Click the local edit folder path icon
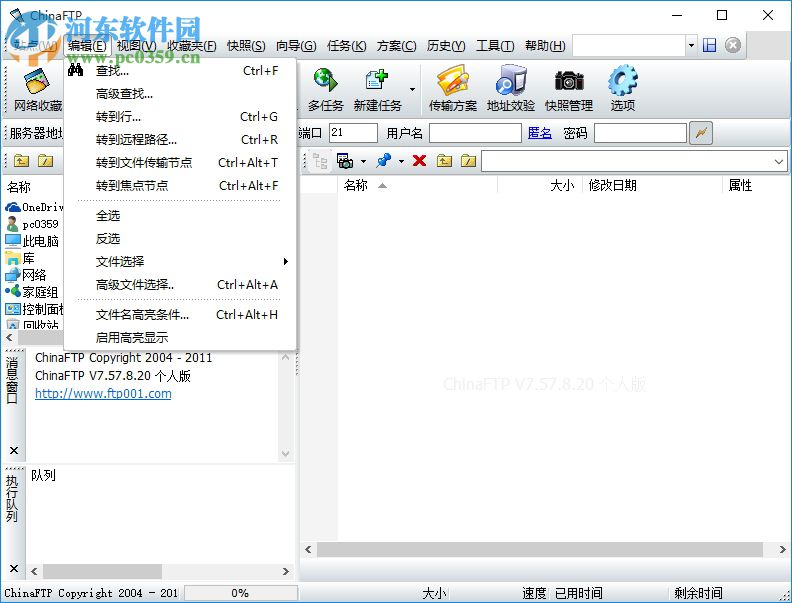Viewport: 792px width, 603px height. click(x=45, y=161)
